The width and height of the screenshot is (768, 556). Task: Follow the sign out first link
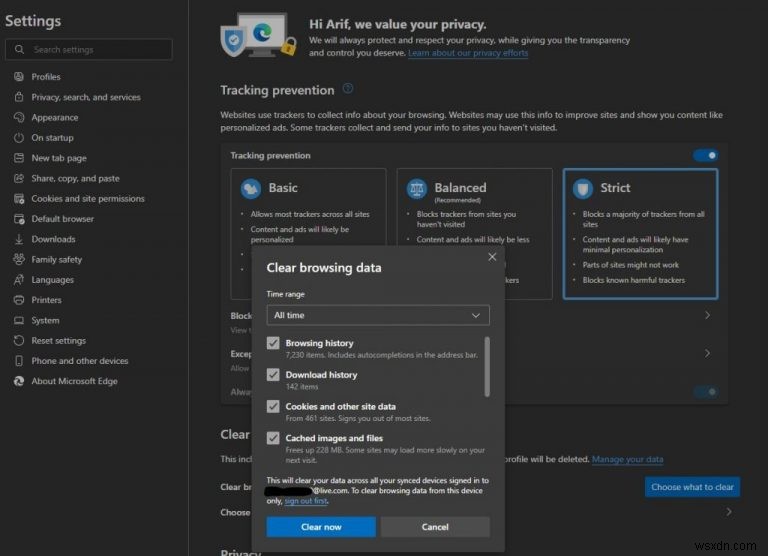306,501
